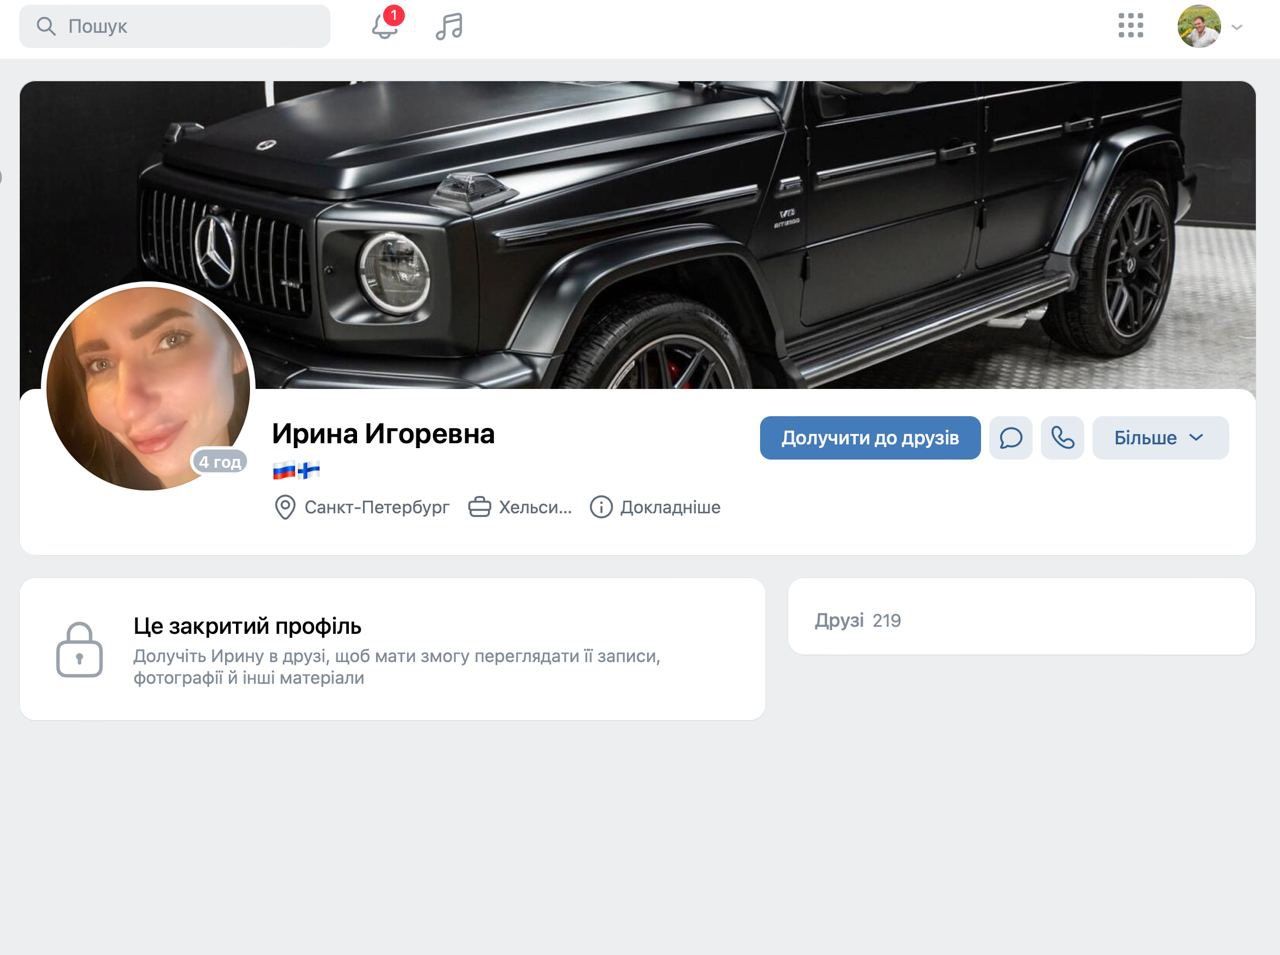Click the briefcase workplace icon
Screen dimensions: 1280x955
480,507
